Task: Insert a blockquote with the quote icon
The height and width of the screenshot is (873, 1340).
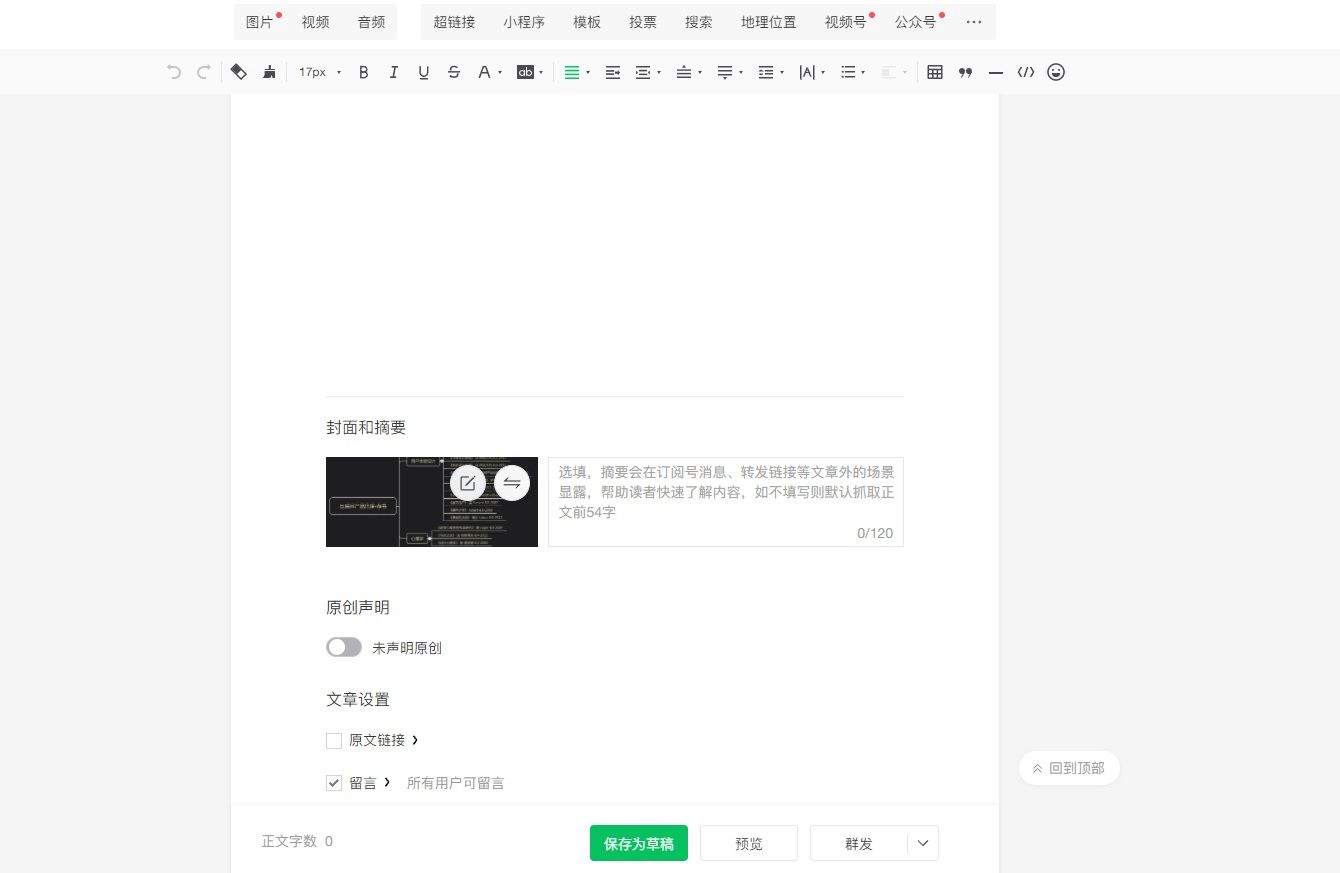Action: 965,72
